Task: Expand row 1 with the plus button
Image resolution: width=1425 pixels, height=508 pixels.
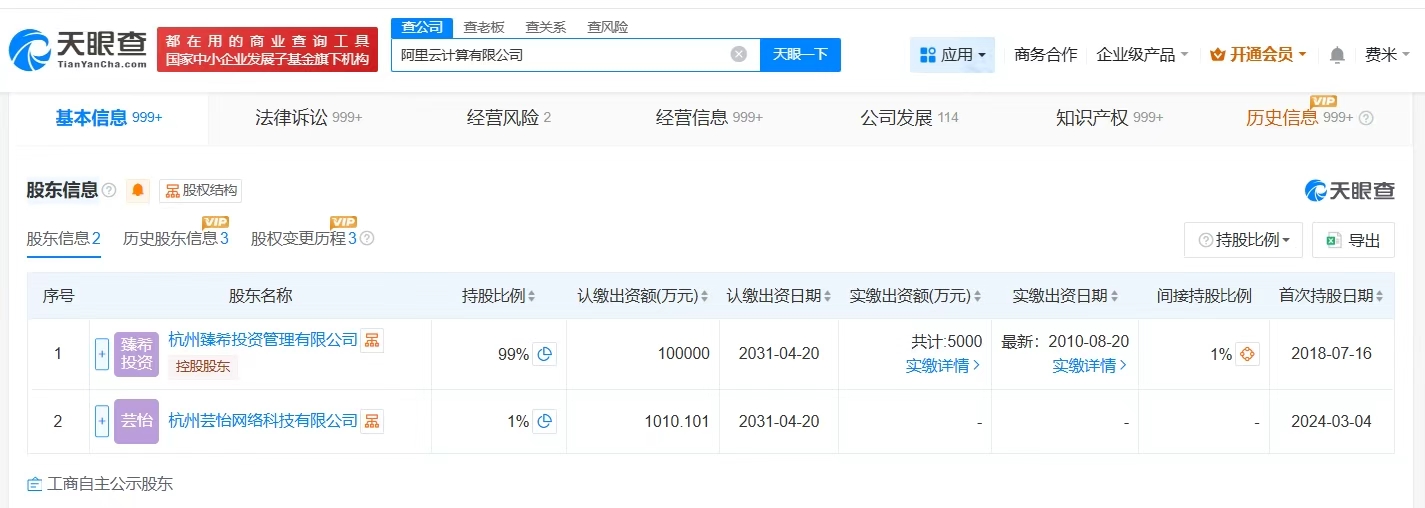Action: click(x=102, y=354)
